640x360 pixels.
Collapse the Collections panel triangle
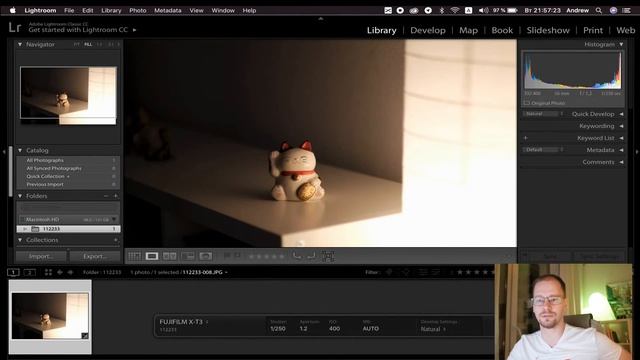point(20,240)
